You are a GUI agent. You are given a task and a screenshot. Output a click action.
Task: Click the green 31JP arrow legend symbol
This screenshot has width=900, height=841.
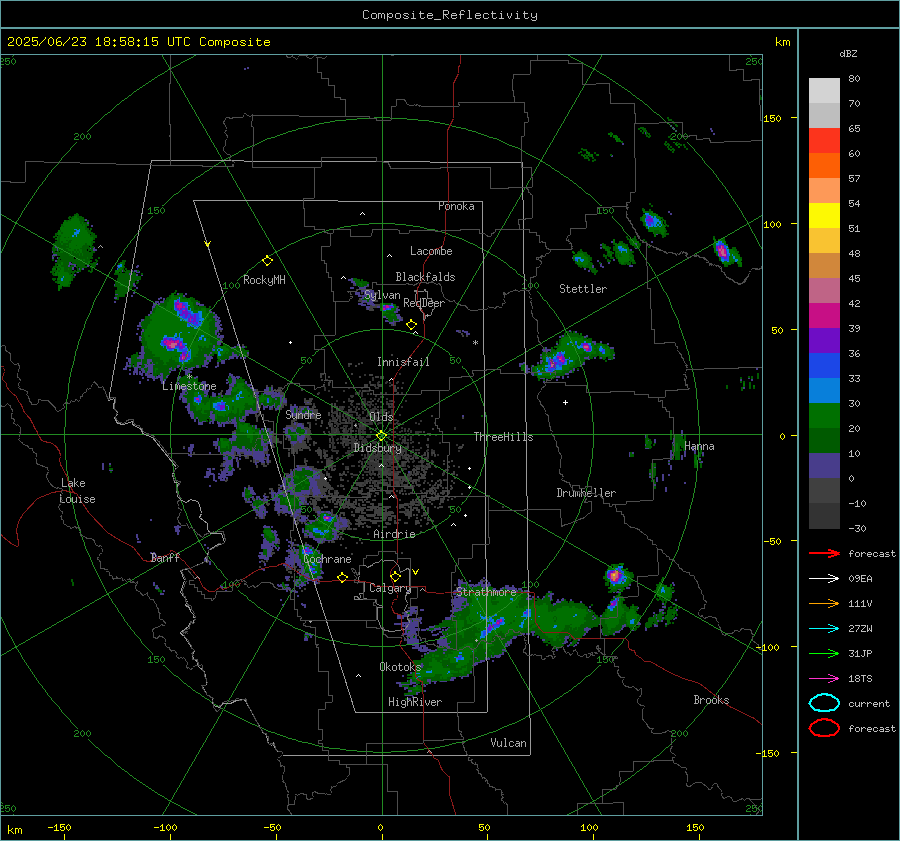click(824, 653)
